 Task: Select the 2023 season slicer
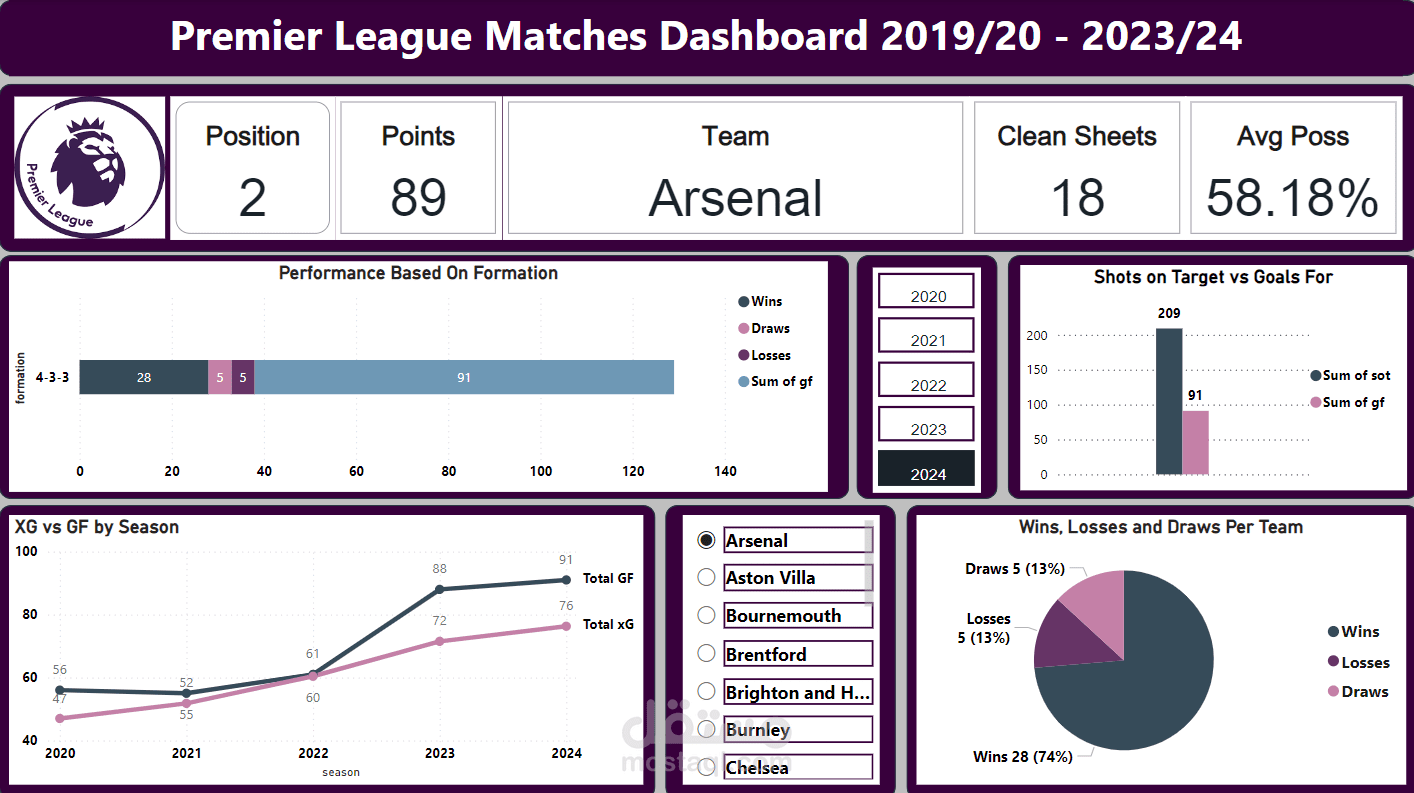point(926,424)
